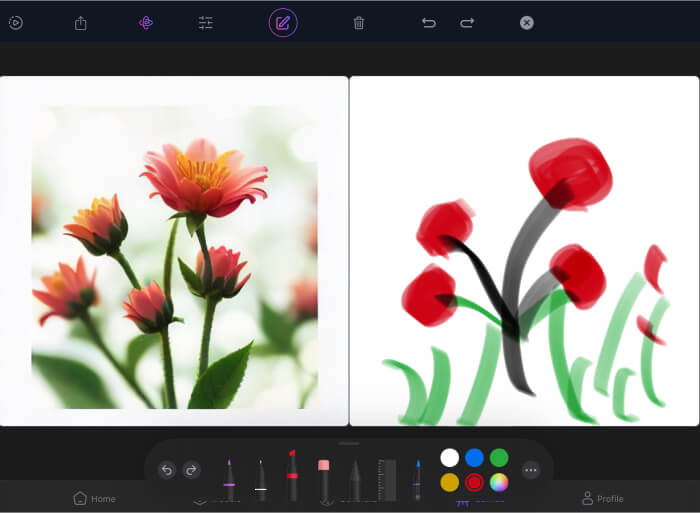Click the playback icon at top left

pyautogui.click(x=16, y=23)
